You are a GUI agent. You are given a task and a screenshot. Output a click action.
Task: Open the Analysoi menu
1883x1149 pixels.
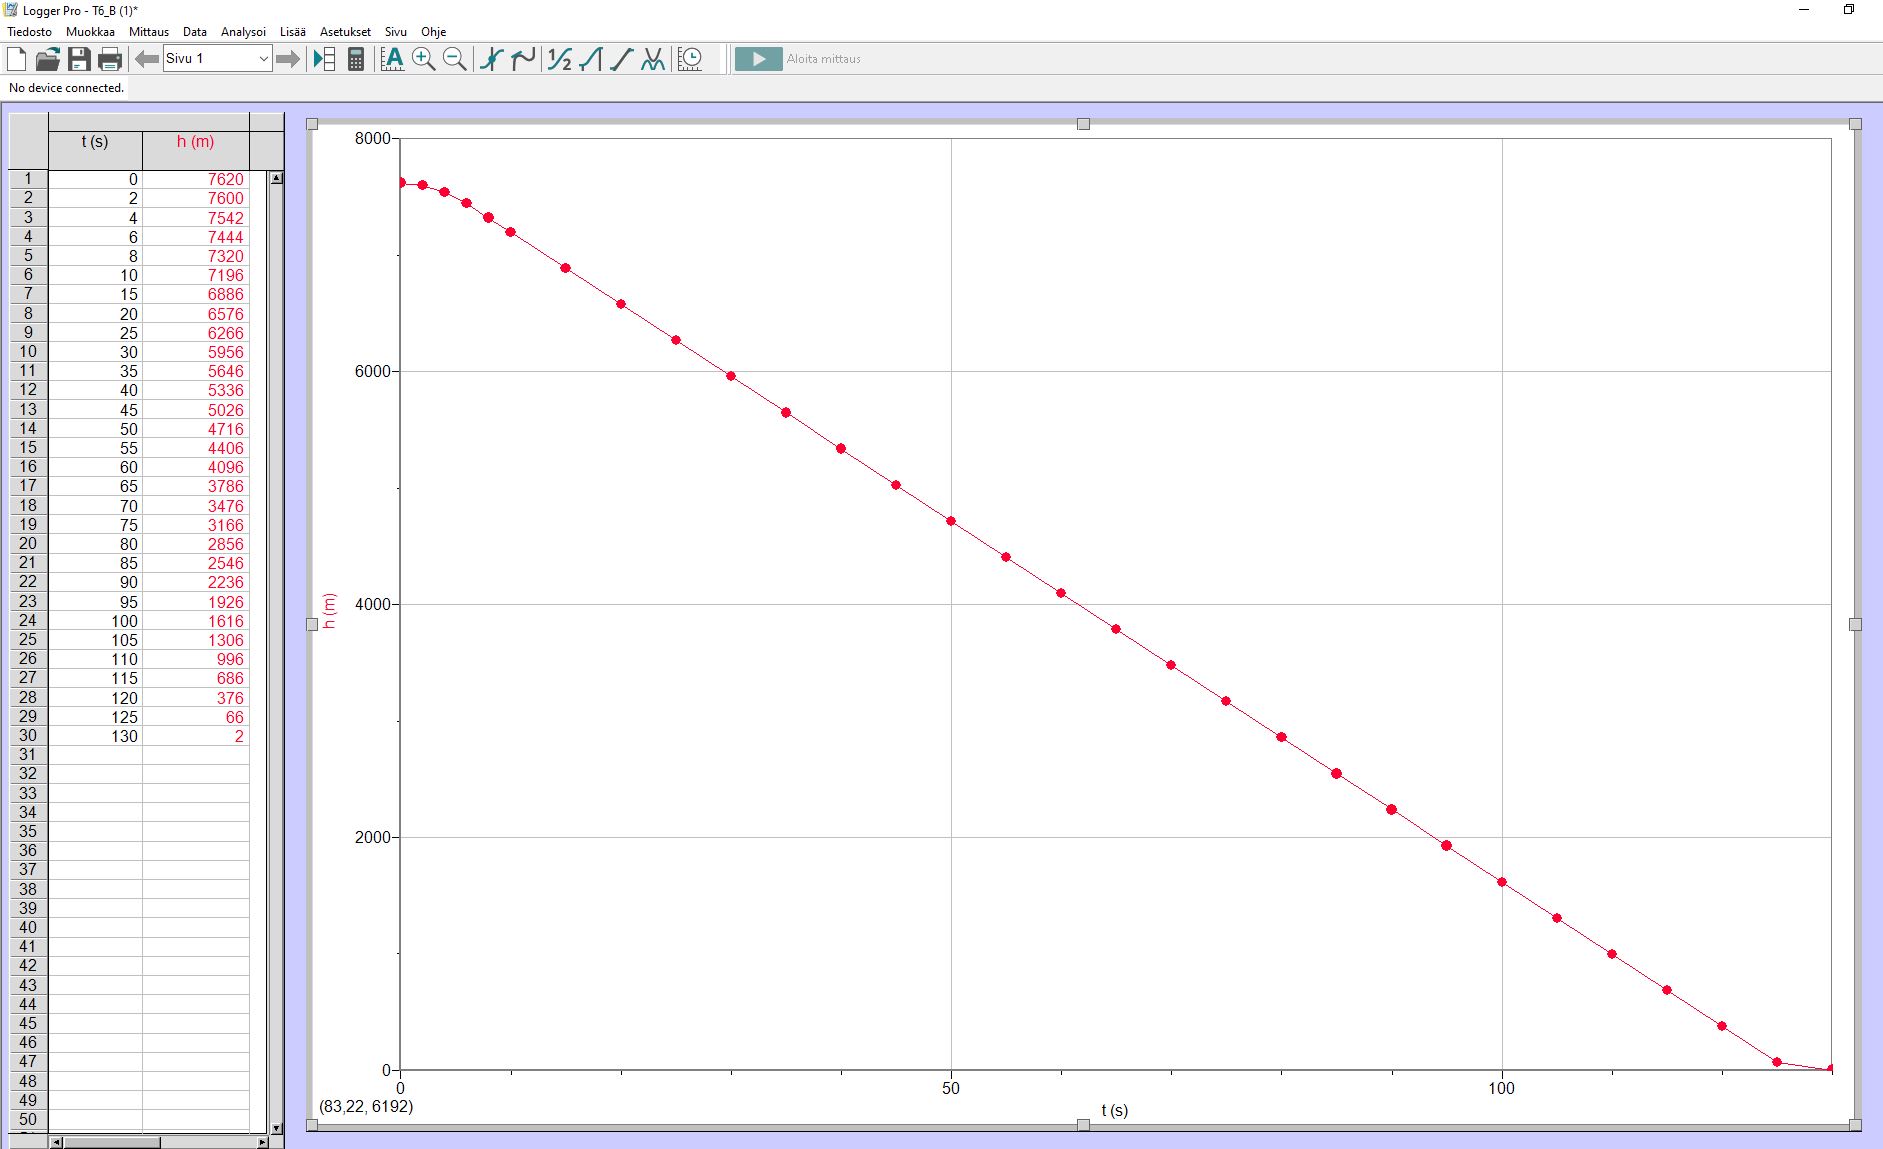click(243, 32)
